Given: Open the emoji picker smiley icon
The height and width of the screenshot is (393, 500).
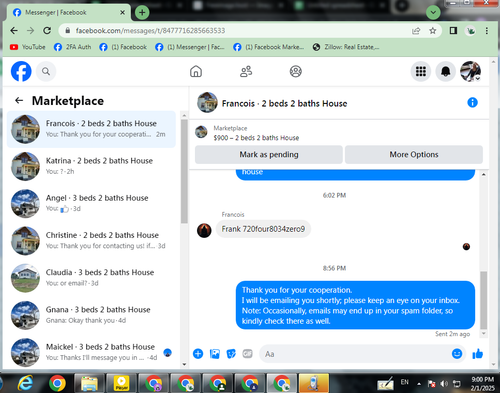Looking at the screenshot, I should (457, 354).
